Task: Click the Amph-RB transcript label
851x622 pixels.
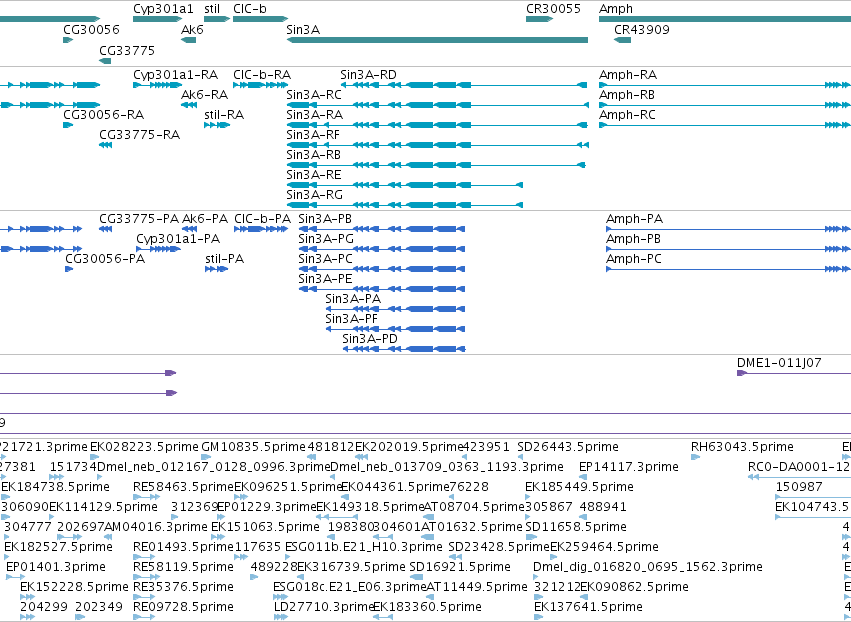Action: click(x=627, y=94)
